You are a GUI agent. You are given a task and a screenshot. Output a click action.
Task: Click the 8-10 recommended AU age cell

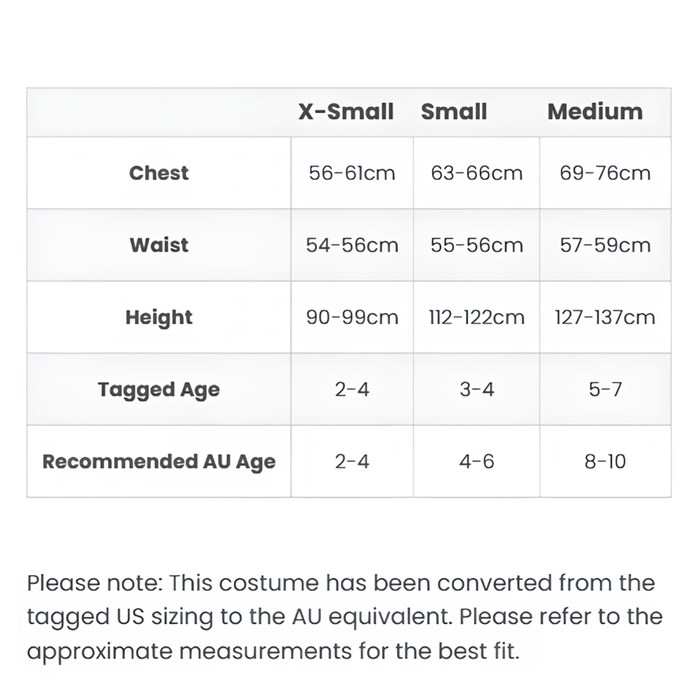pos(605,461)
